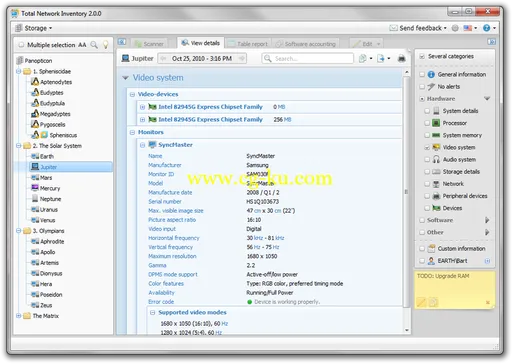Screen dimensions: 512x364
Task: Click the details pane vertical scrollbar
Action: [x=407, y=192]
